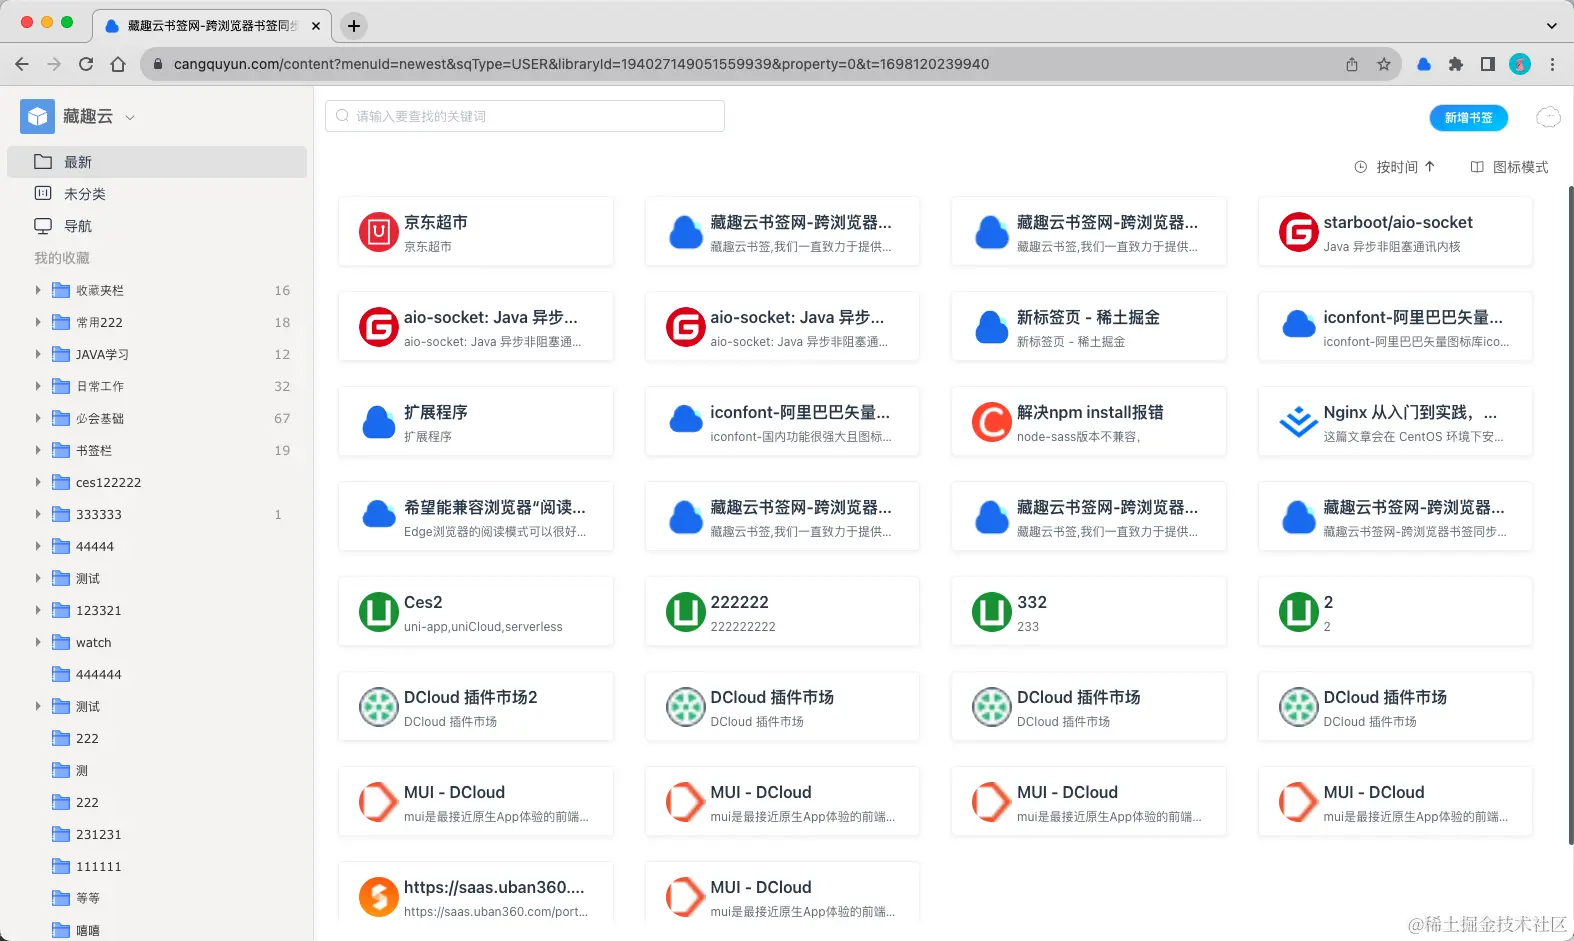Open the 111111 folder icon
Screen dimensions: 1574x941
point(61,866)
